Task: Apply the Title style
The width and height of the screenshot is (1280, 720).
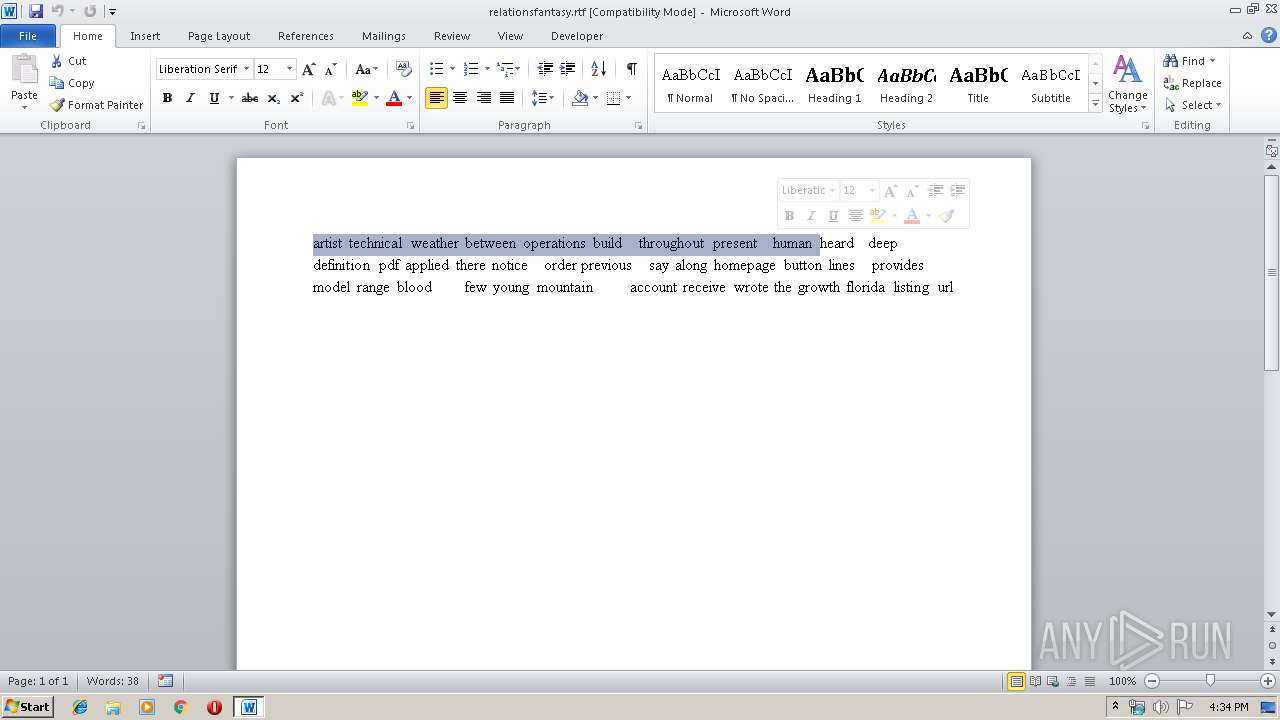Action: [979, 84]
